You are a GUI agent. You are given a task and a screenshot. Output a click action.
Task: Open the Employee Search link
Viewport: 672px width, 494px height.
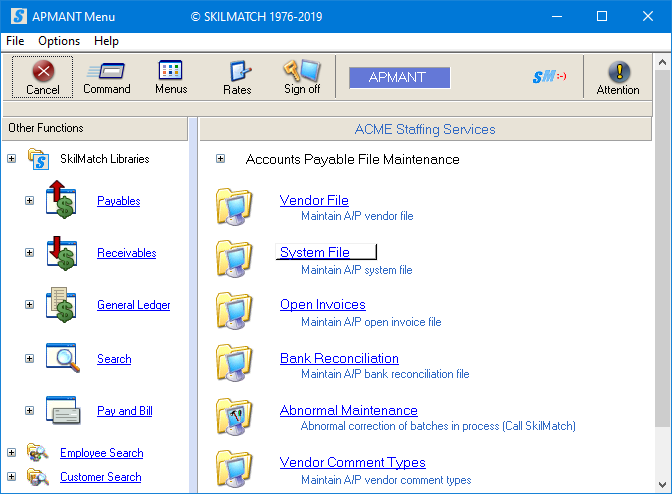[x=102, y=453]
